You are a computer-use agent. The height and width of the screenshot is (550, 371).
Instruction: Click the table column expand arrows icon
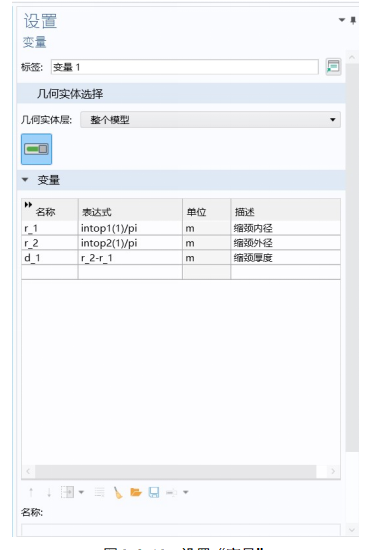[x=28, y=204]
